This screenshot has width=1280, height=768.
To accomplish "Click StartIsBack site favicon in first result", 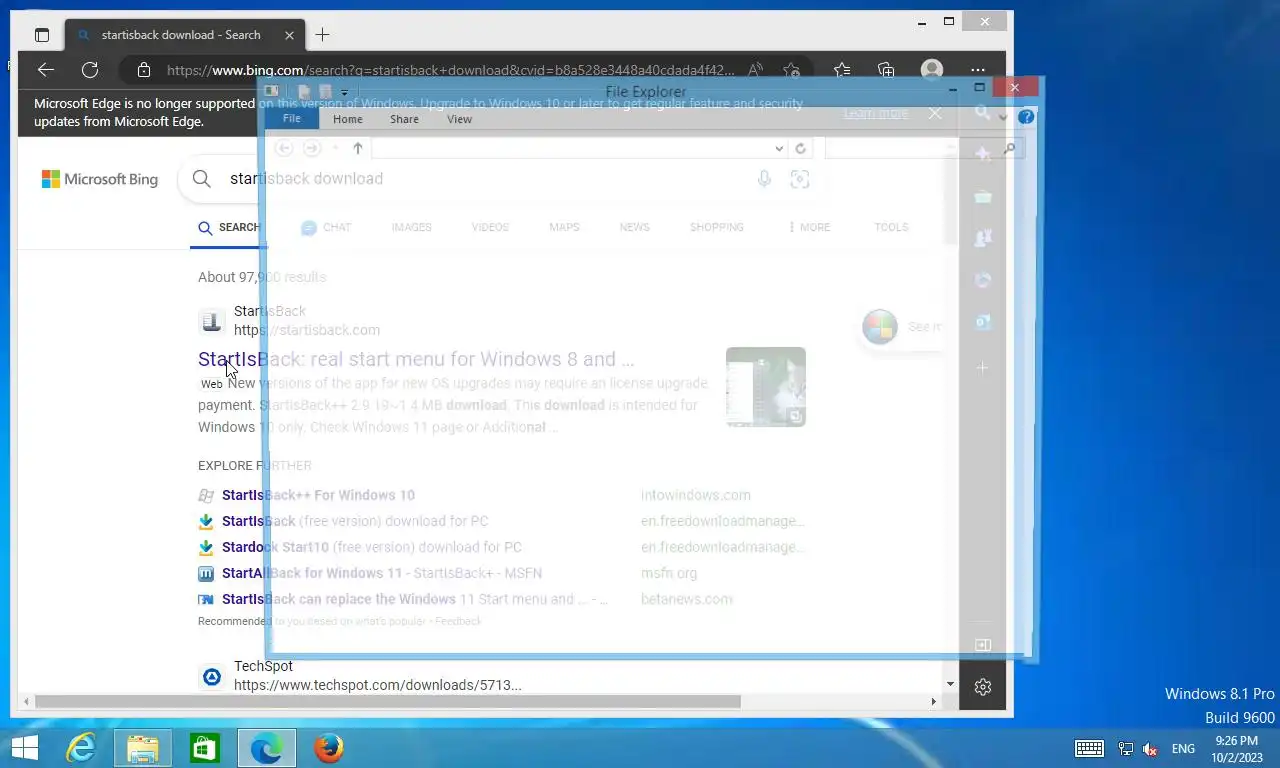I will click(x=211, y=321).
